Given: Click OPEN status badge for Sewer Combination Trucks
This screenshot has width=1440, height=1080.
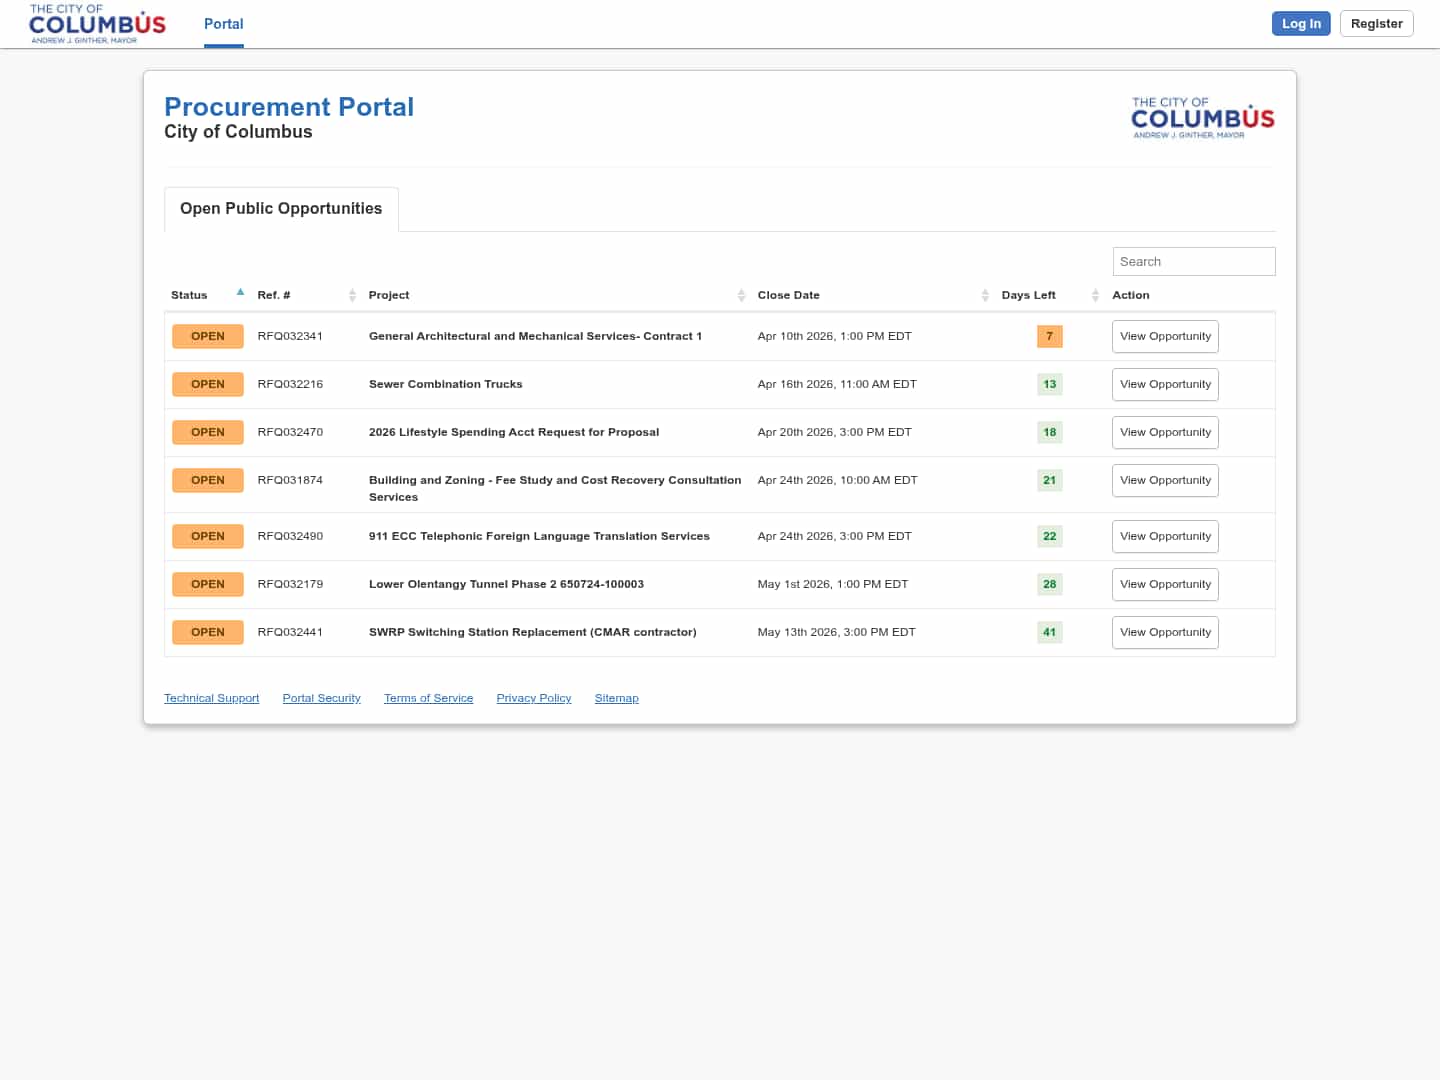Looking at the screenshot, I should pos(208,384).
